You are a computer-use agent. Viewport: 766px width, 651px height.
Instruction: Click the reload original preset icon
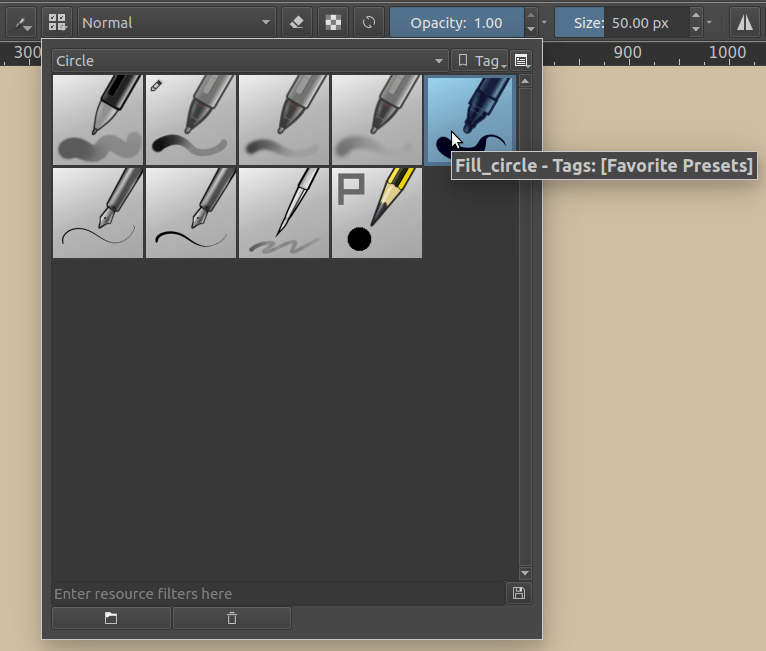[x=369, y=22]
